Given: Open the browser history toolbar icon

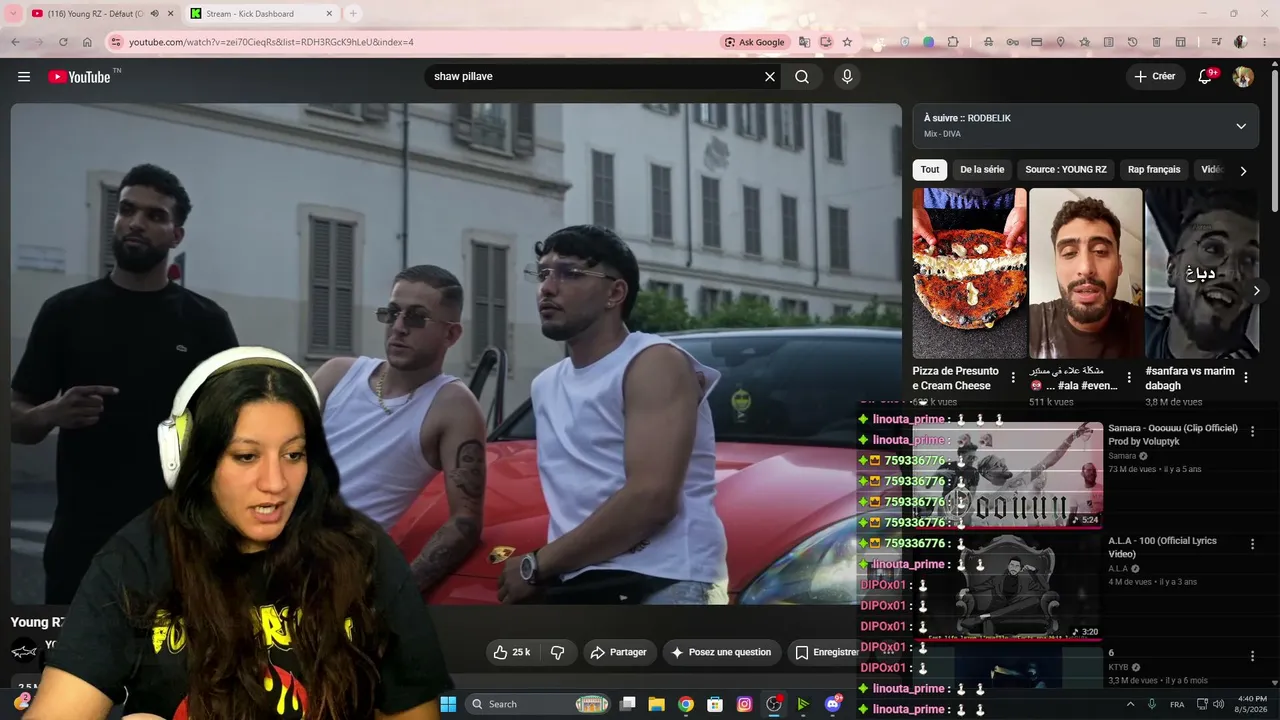Looking at the screenshot, I should [x=1132, y=42].
